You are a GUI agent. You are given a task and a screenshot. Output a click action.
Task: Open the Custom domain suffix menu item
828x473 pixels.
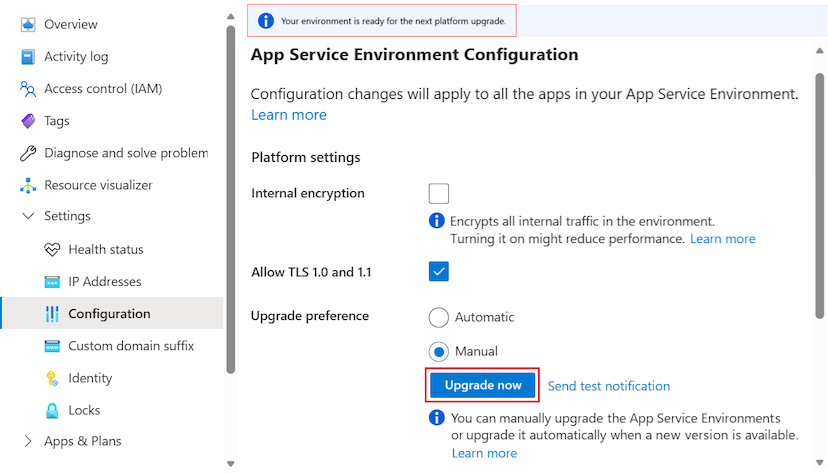[x=130, y=346]
